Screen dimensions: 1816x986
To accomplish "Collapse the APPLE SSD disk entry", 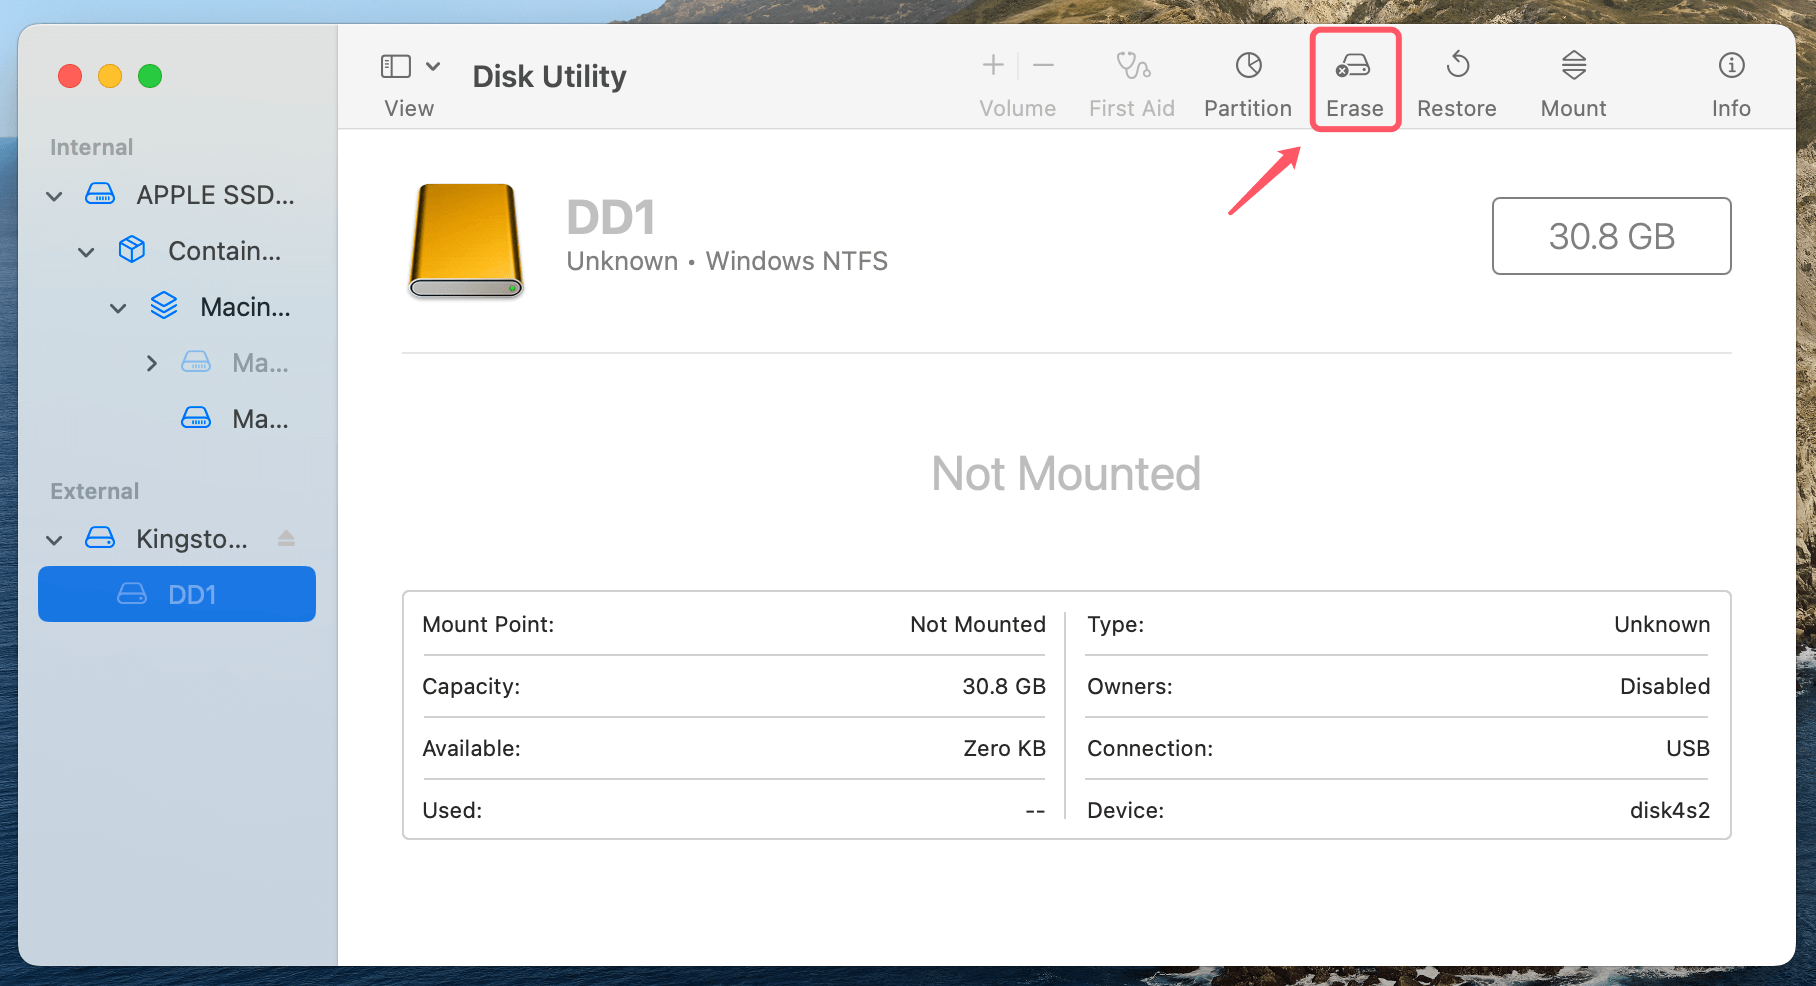I will click(x=54, y=195).
